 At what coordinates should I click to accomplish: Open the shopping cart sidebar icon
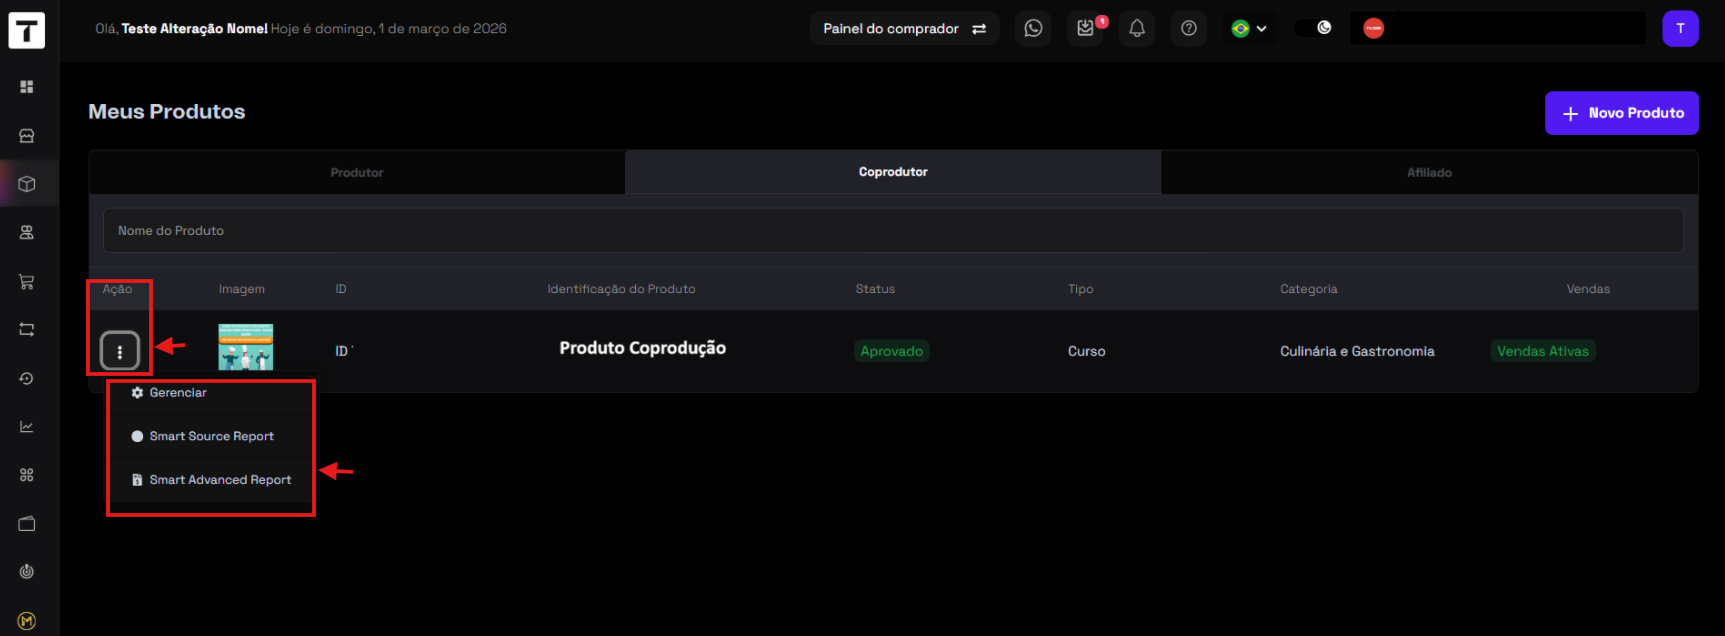(x=27, y=281)
